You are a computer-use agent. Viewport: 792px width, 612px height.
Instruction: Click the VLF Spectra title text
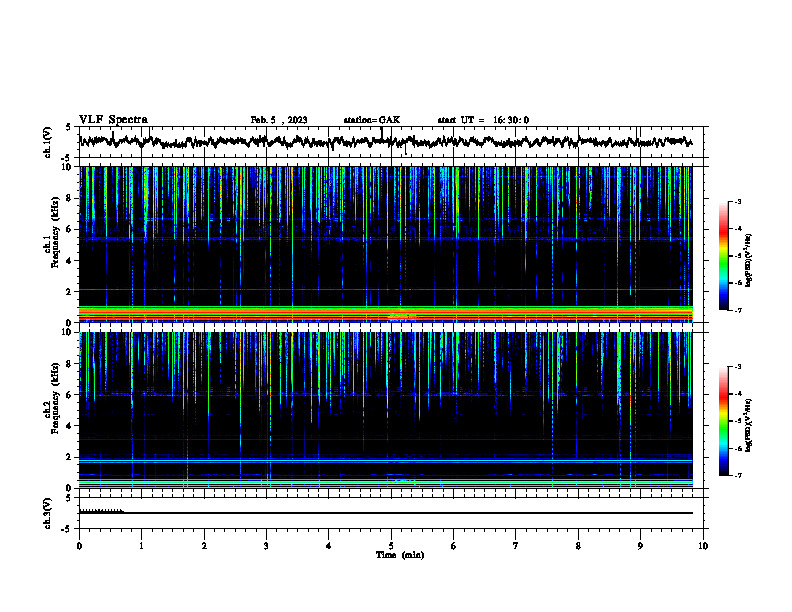click(113, 120)
